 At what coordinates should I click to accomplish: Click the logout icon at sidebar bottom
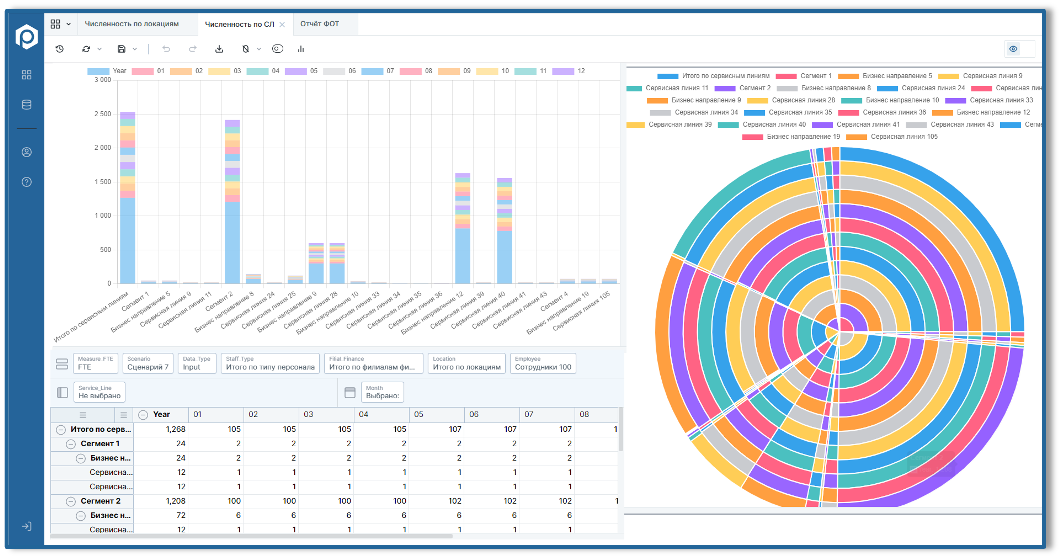coord(26,526)
